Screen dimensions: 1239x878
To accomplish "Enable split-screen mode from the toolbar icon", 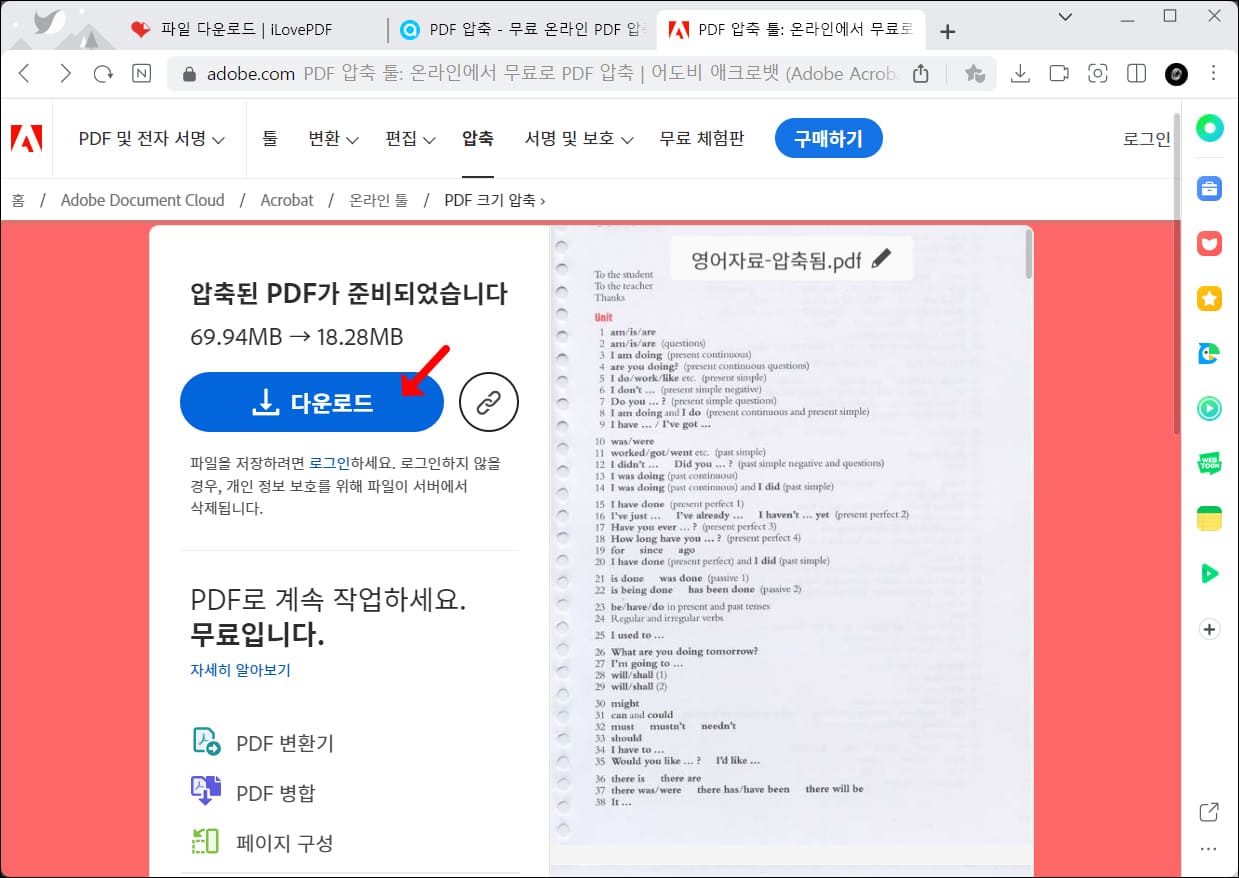I will coord(1136,73).
